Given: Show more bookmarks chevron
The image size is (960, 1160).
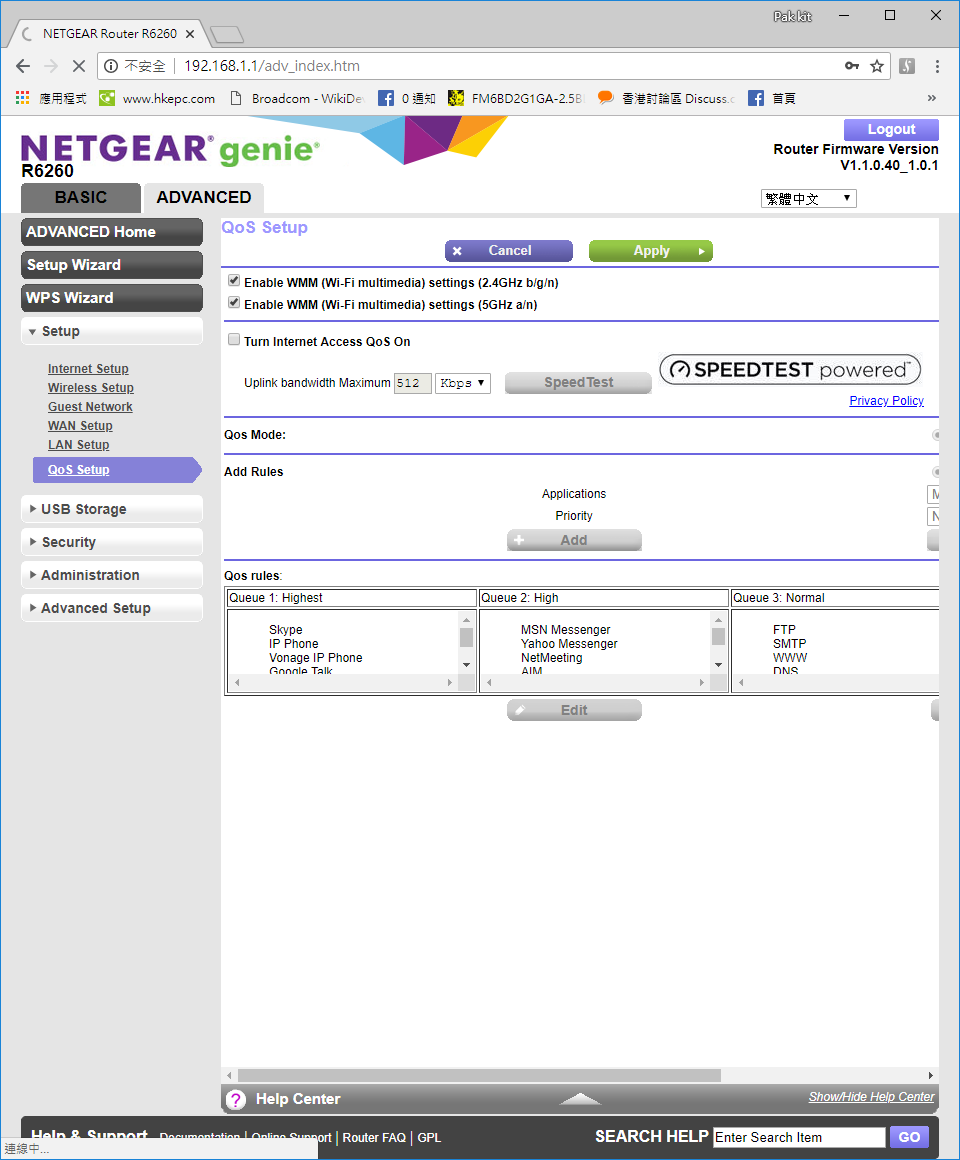Looking at the screenshot, I should tap(932, 98).
